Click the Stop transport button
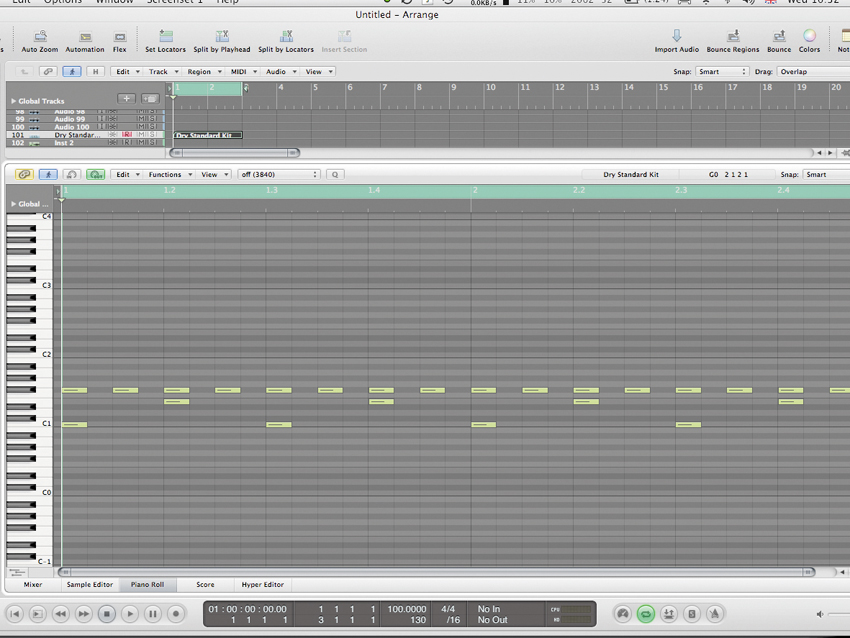 tap(107, 614)
